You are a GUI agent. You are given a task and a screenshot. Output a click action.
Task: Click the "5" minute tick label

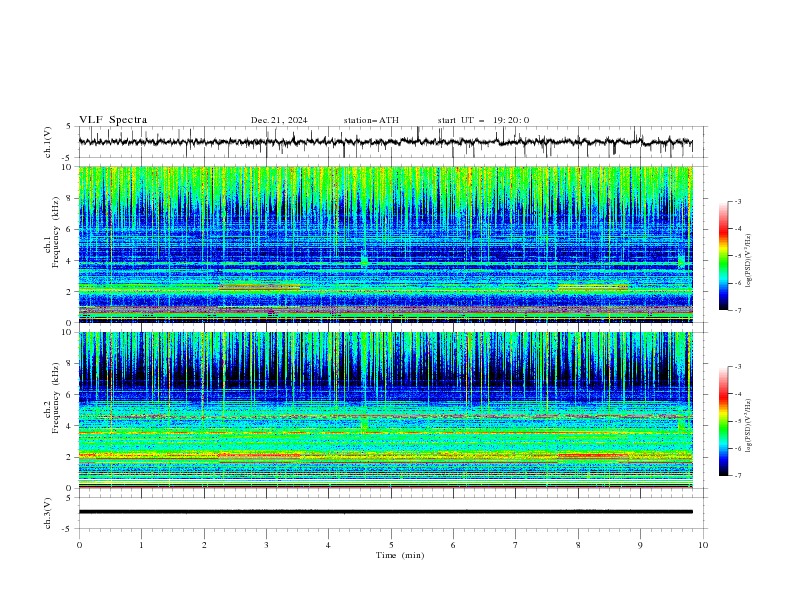pos(391,545)
